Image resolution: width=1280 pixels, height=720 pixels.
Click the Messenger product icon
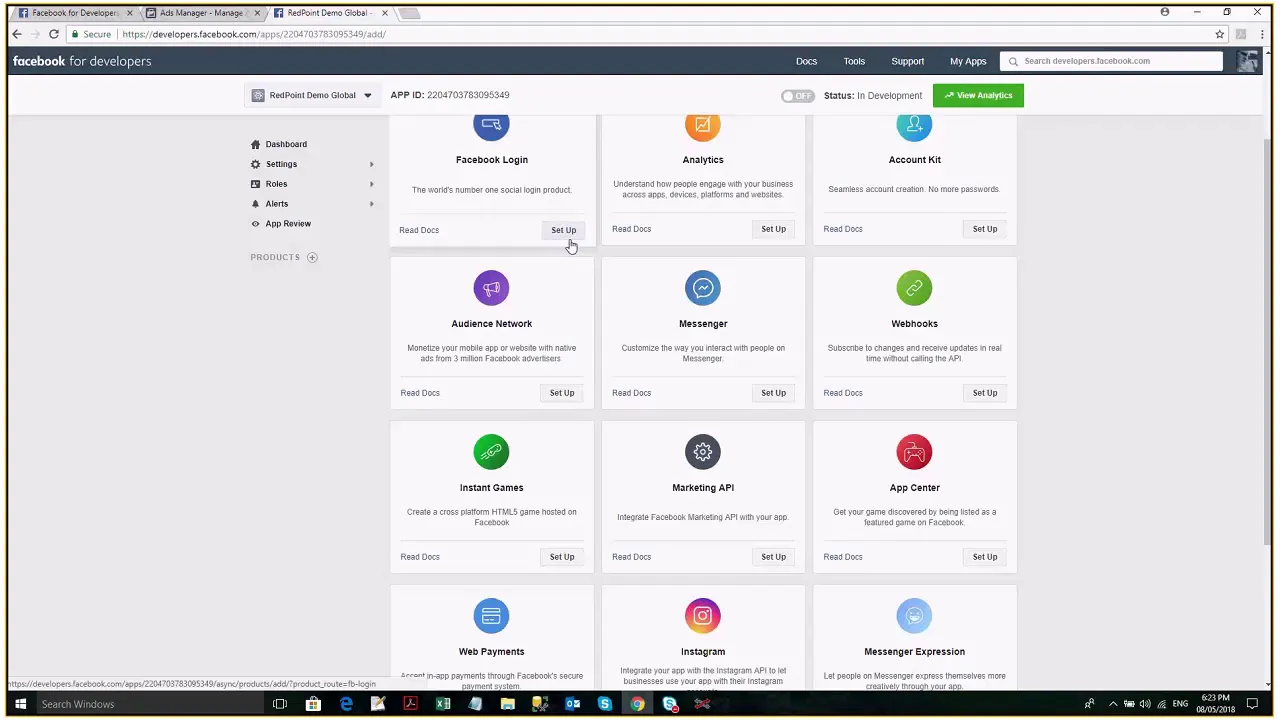coord(703,288)
